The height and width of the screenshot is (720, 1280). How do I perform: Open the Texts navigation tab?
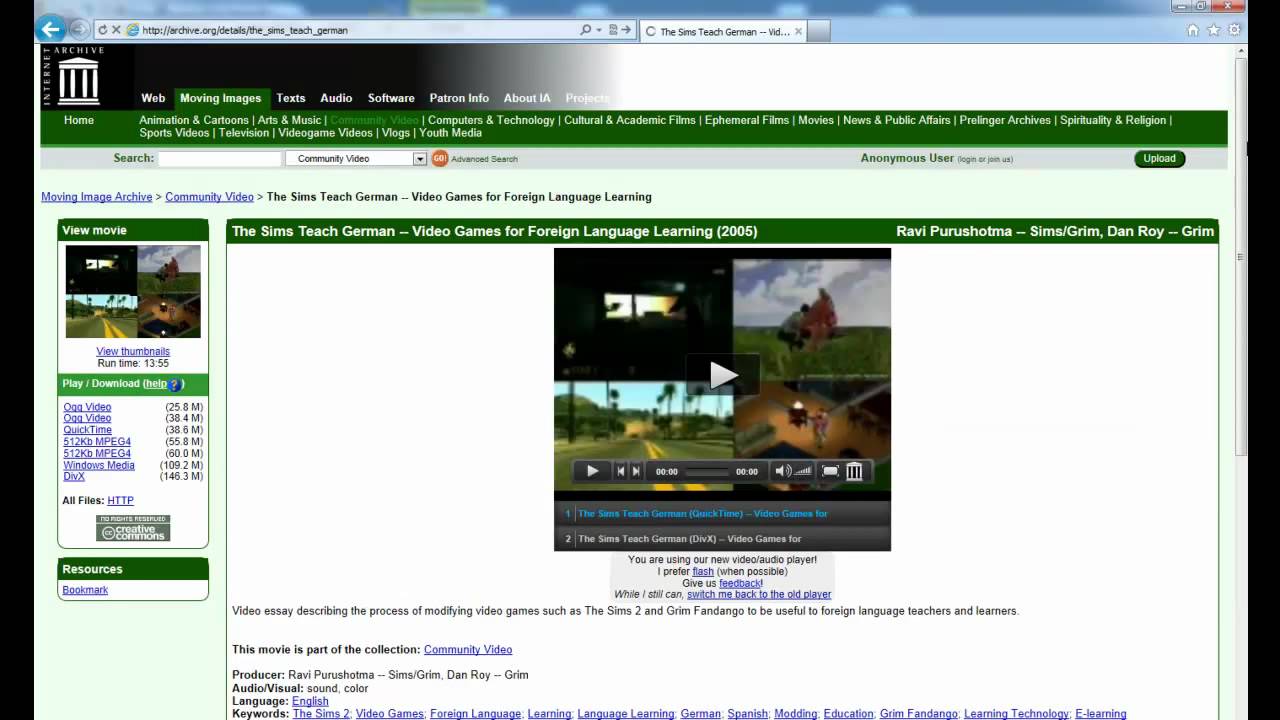pos(291,98)
